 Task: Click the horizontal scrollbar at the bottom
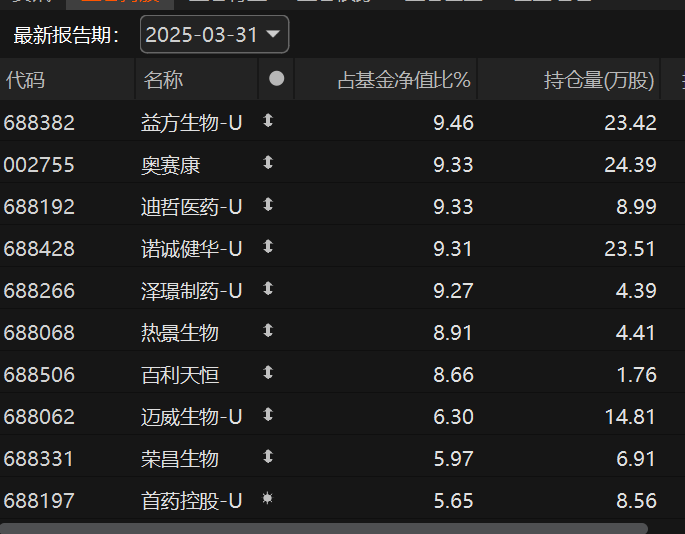click(324, 528)
